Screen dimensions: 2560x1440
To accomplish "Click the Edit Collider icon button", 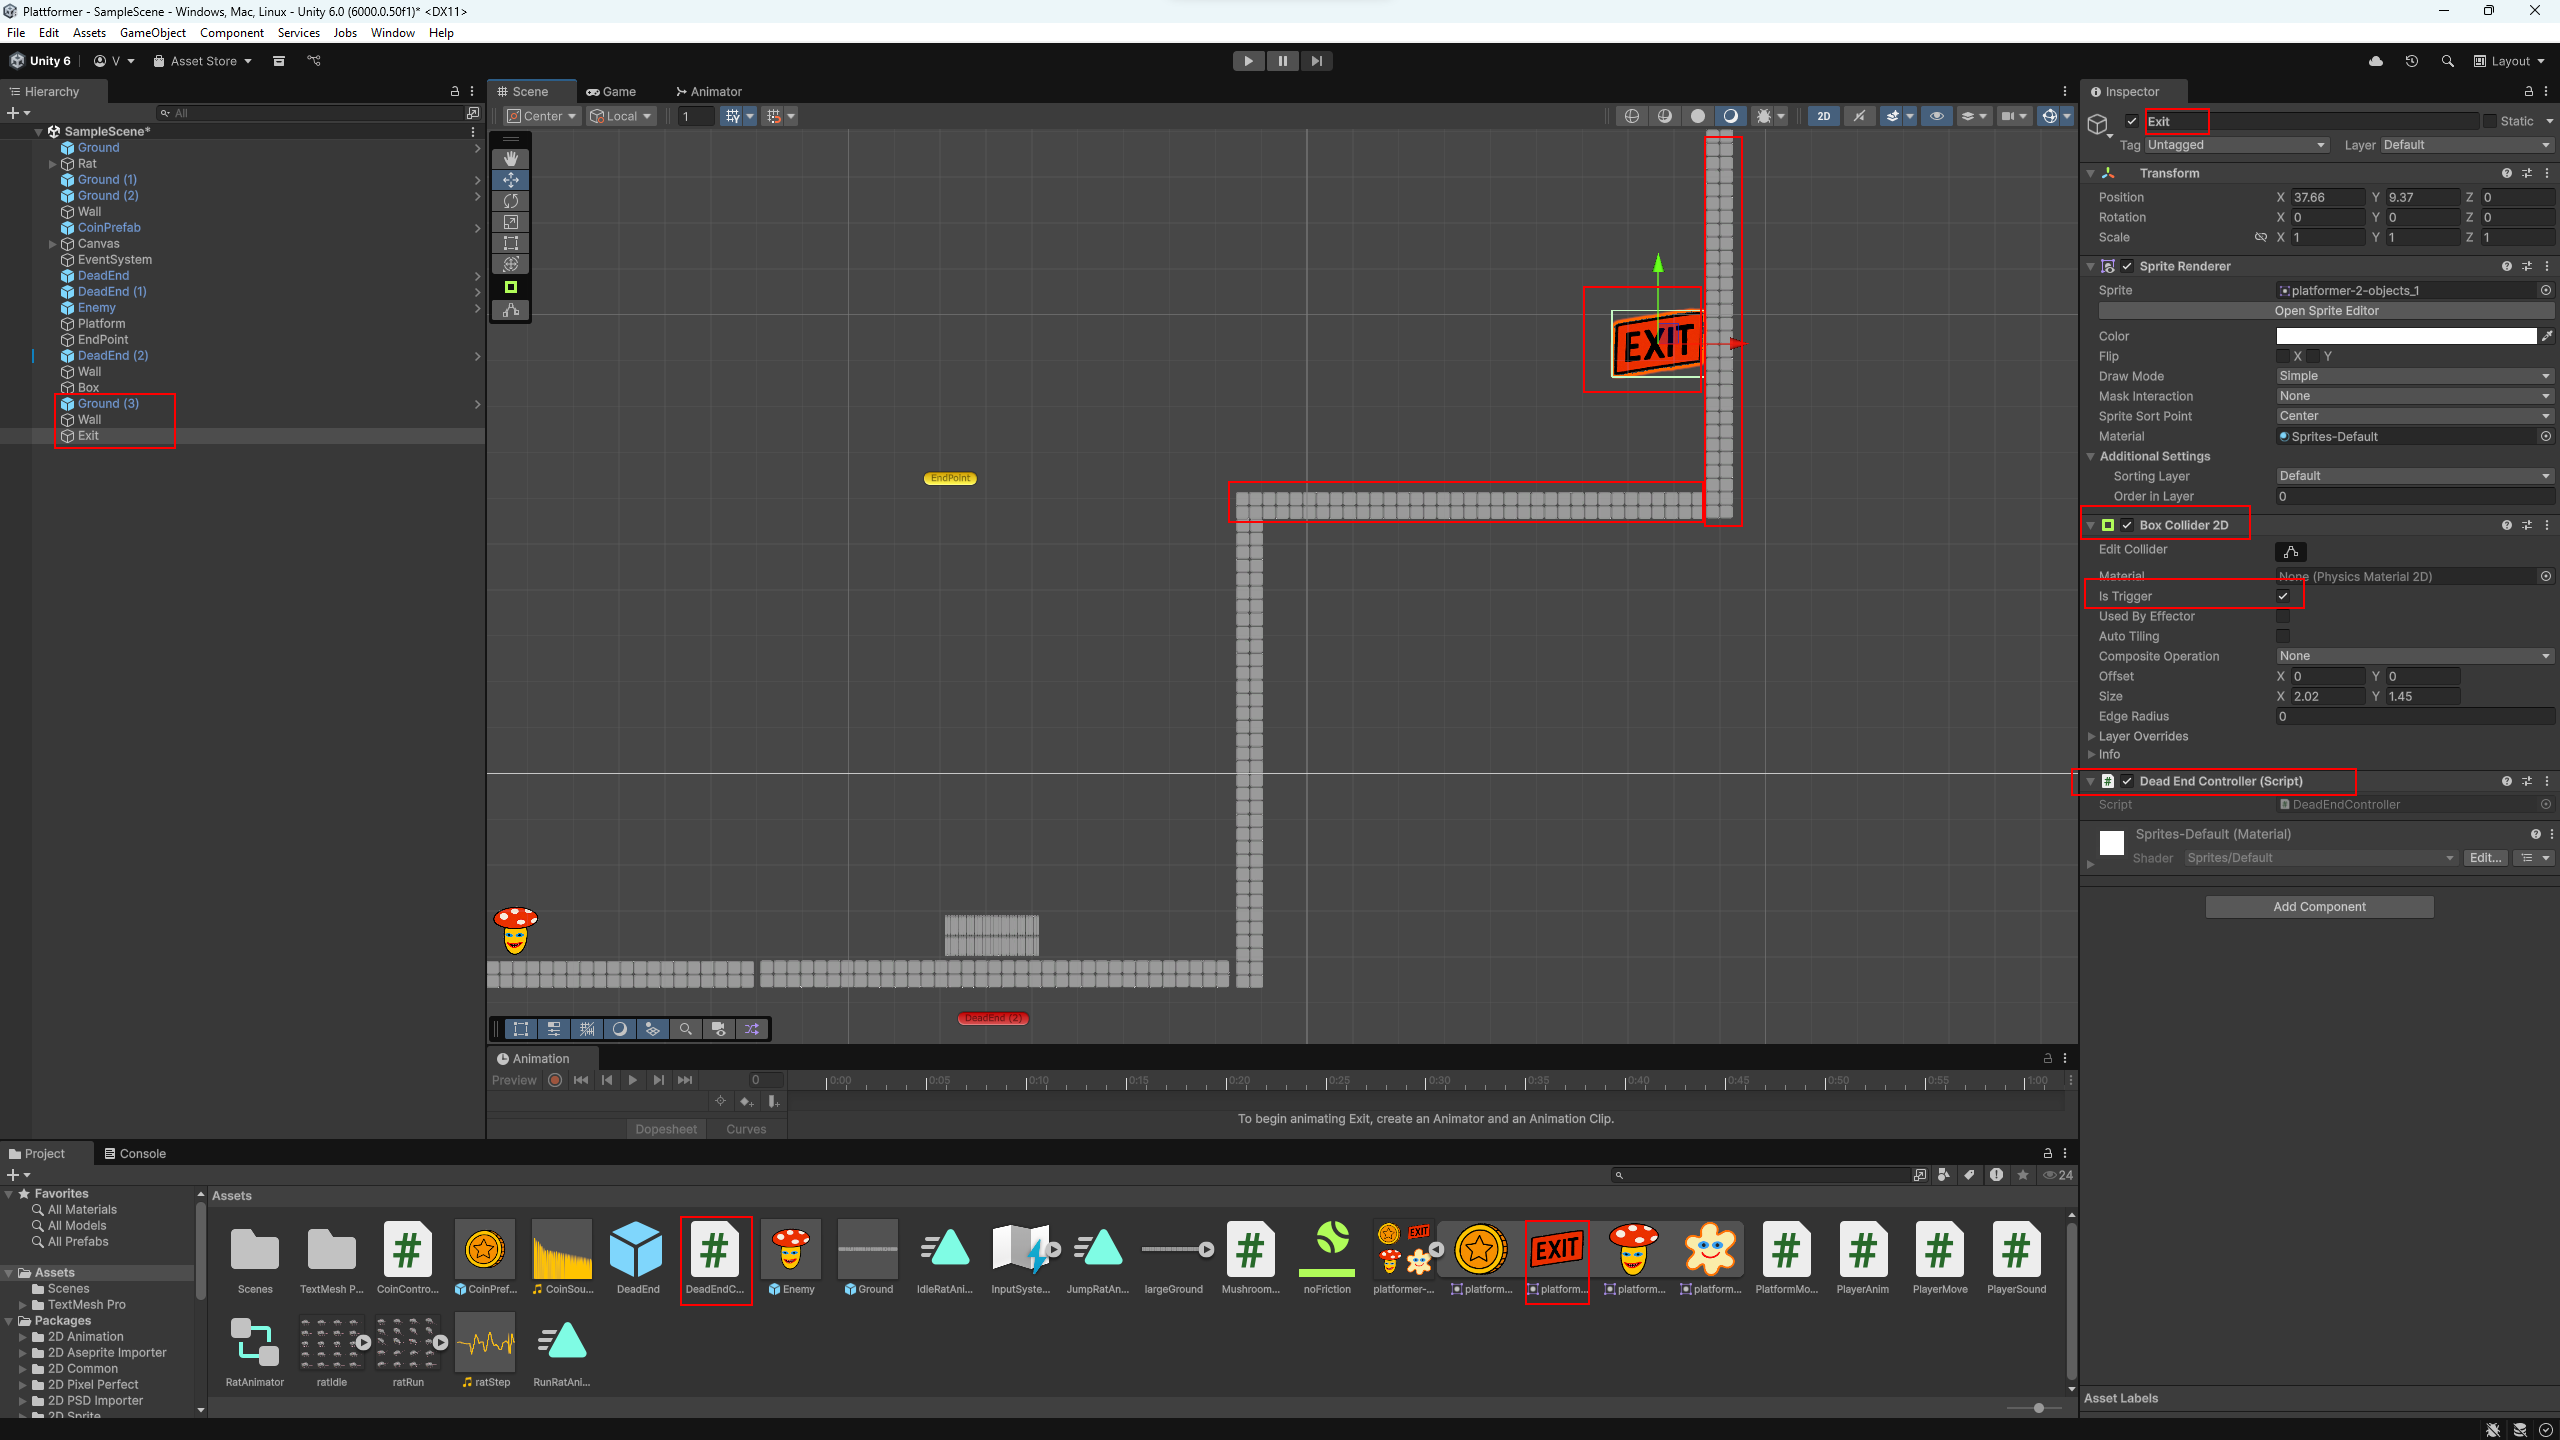I will pos(2290,552).
